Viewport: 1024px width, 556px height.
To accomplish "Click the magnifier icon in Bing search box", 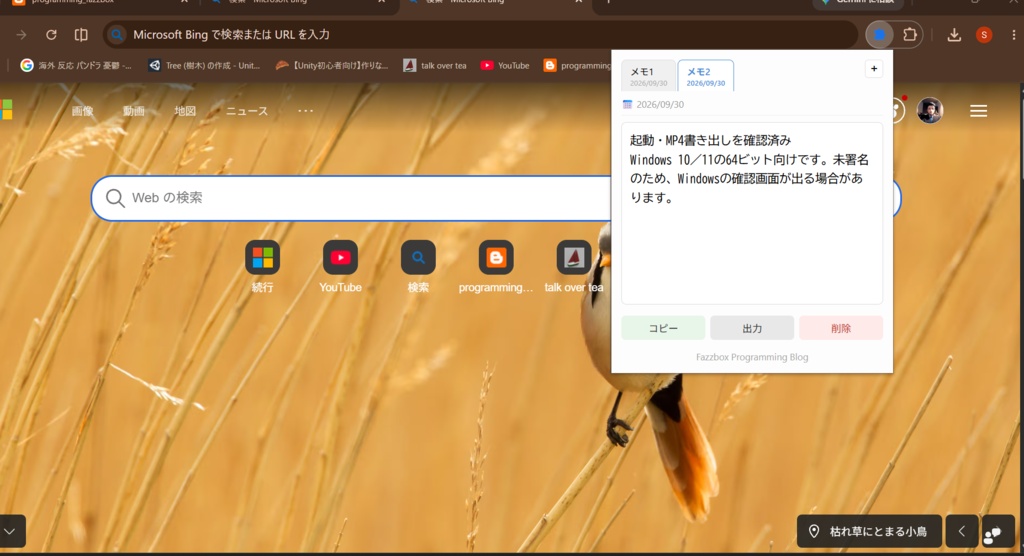I will point(115,198).
